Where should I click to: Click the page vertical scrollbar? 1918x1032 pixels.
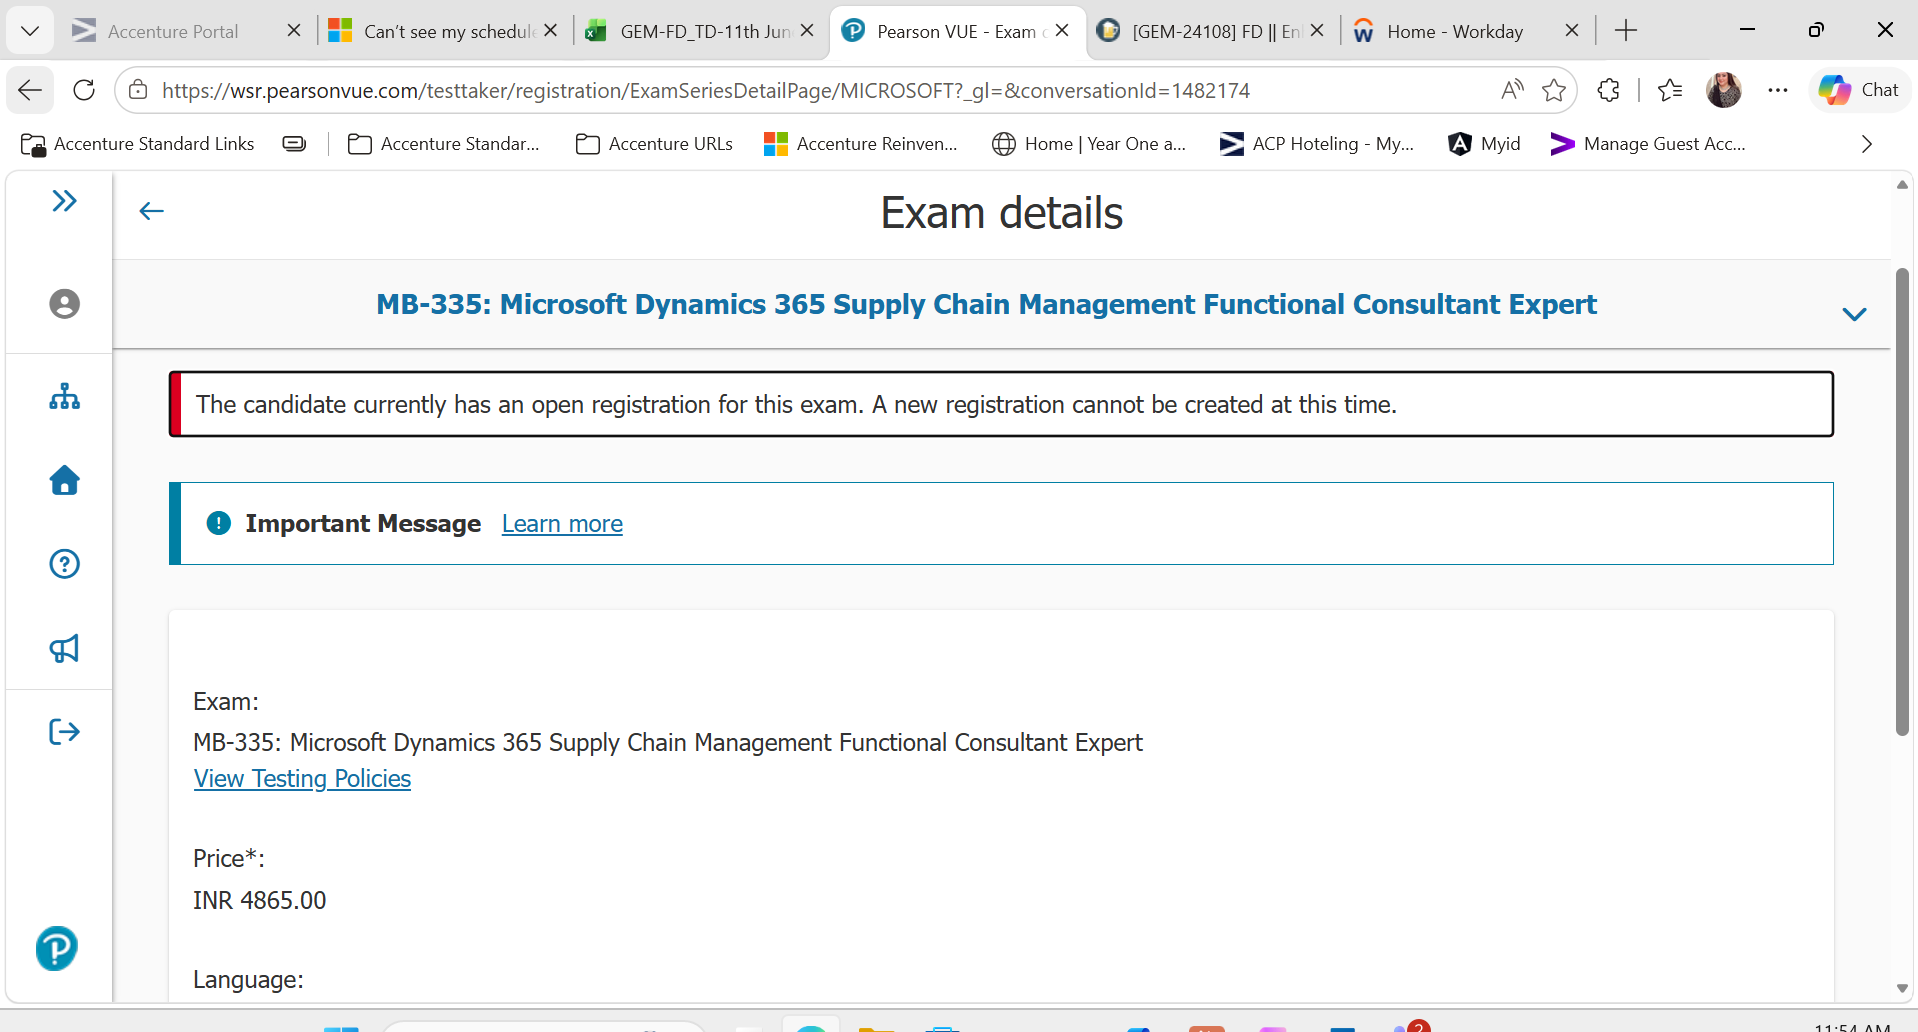(1902, 500)
